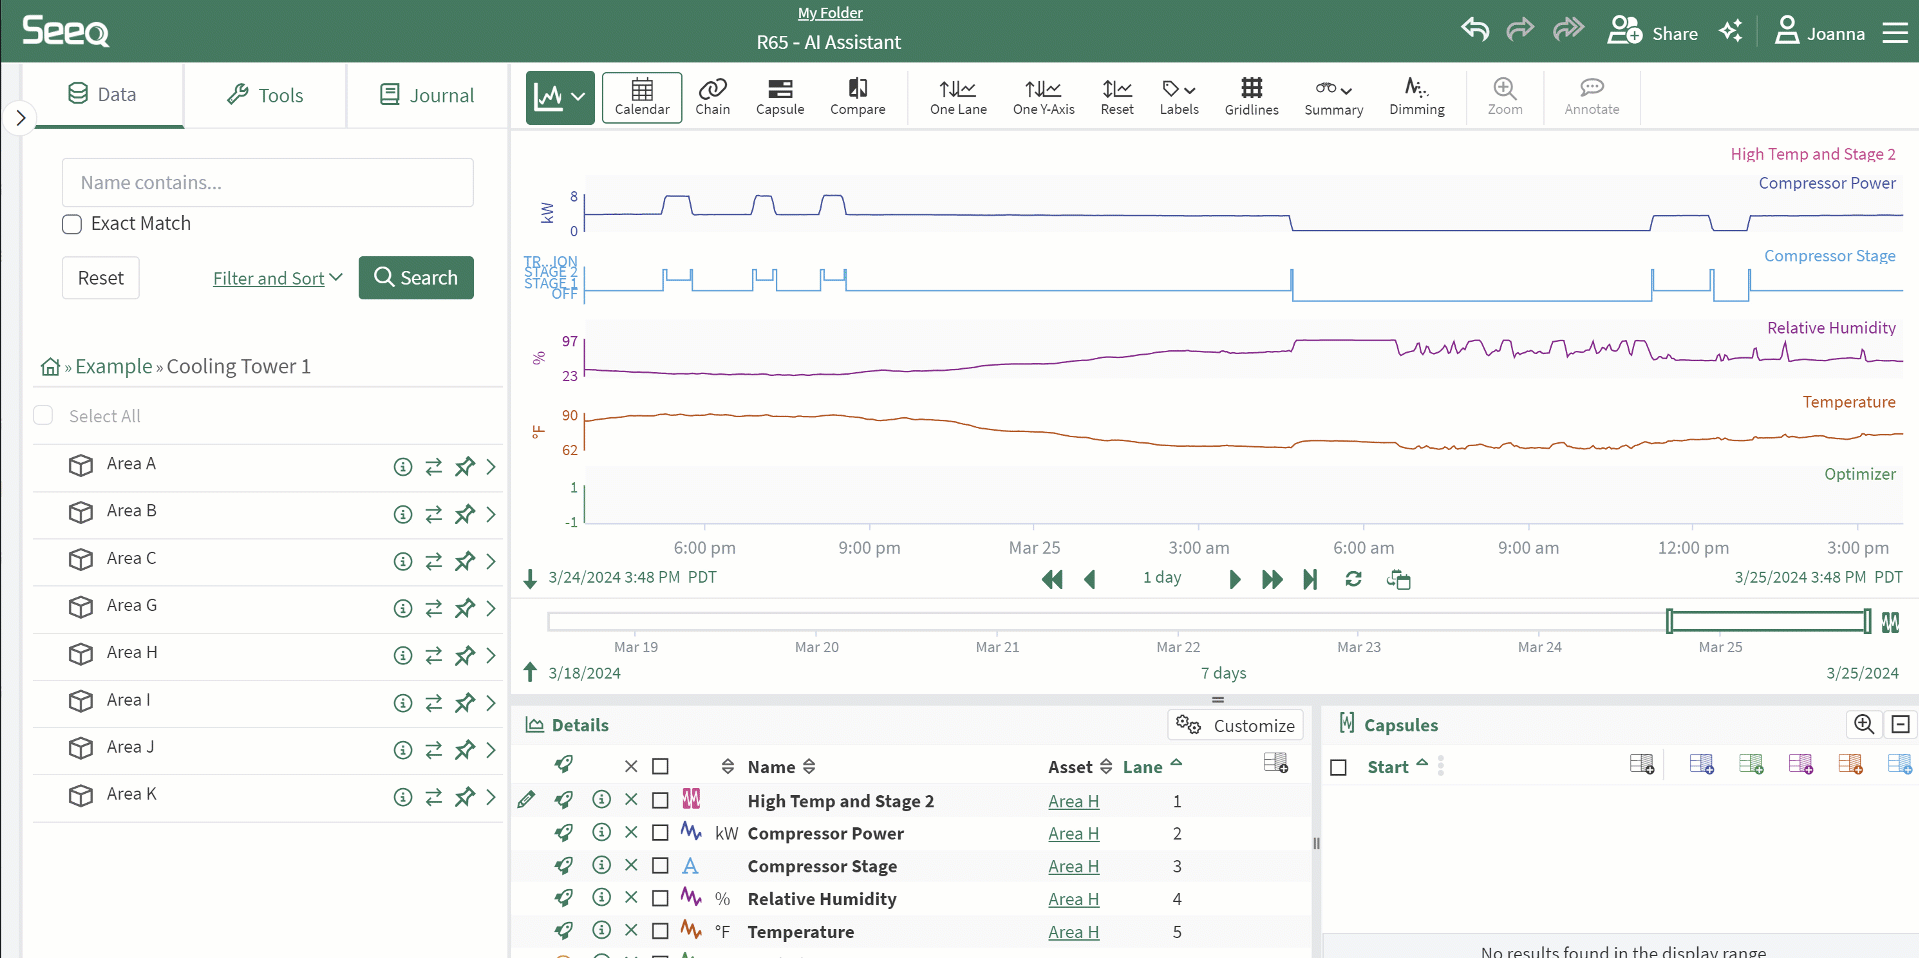Select the Compressor Power row checkbox

pos(660,833)
